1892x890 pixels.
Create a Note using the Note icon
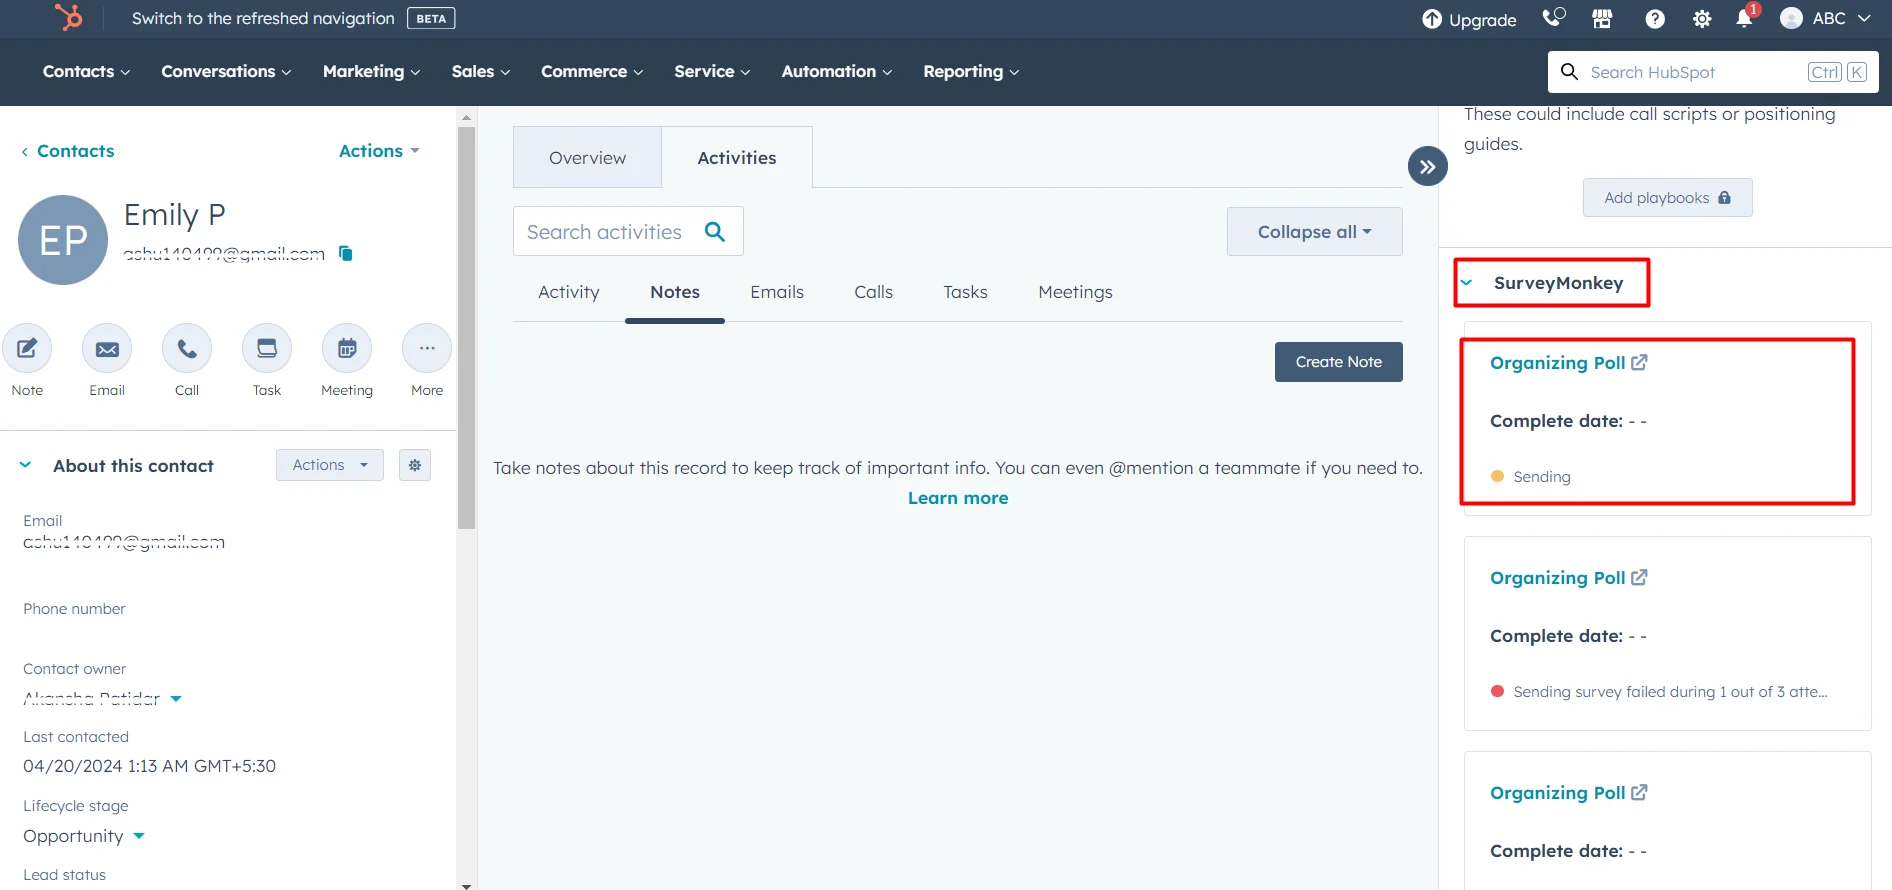(x=27, y=348)
